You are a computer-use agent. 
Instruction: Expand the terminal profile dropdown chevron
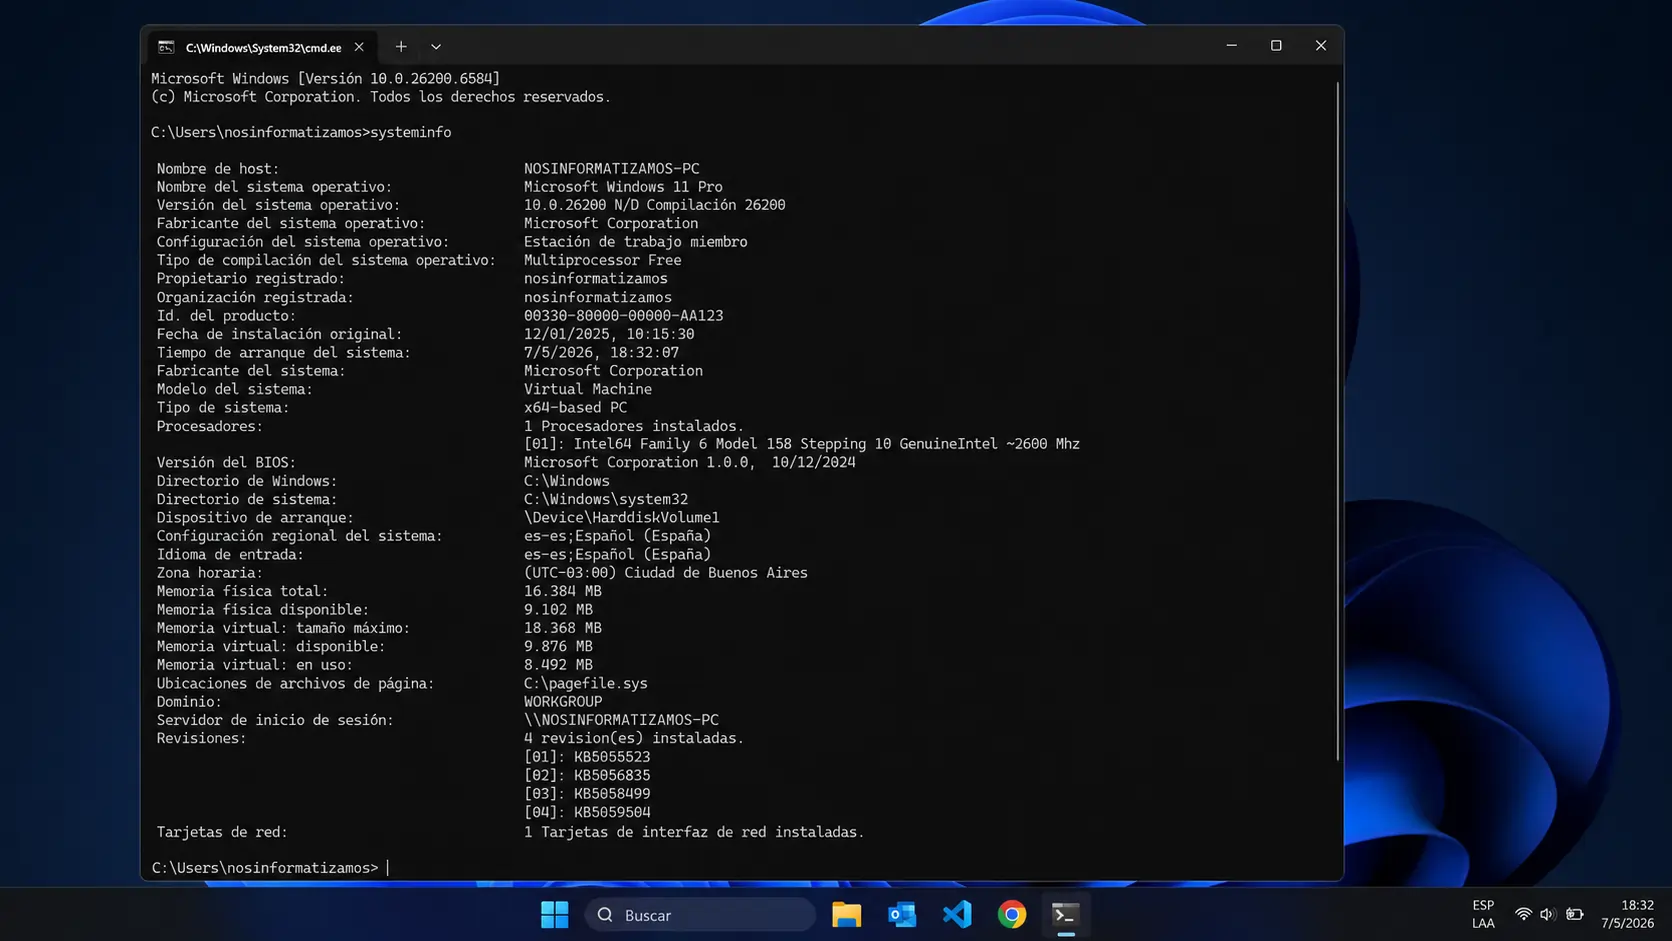(436, 46)
